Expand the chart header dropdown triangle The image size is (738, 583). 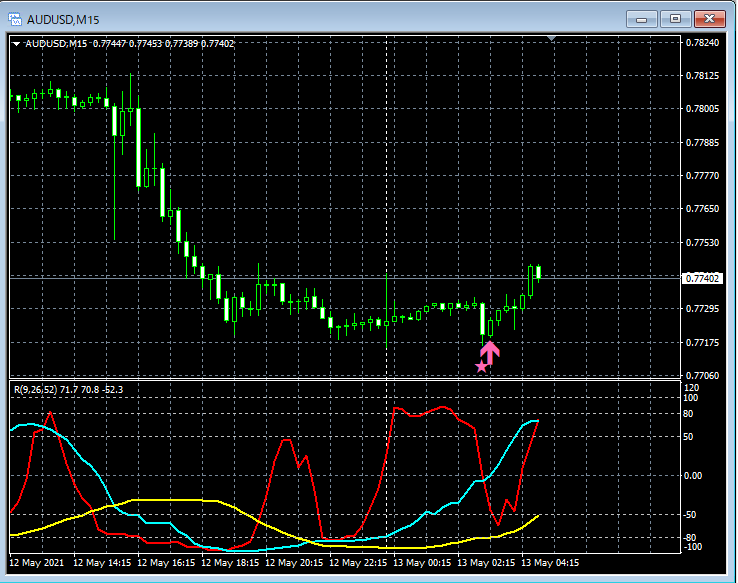click(16, 44)
